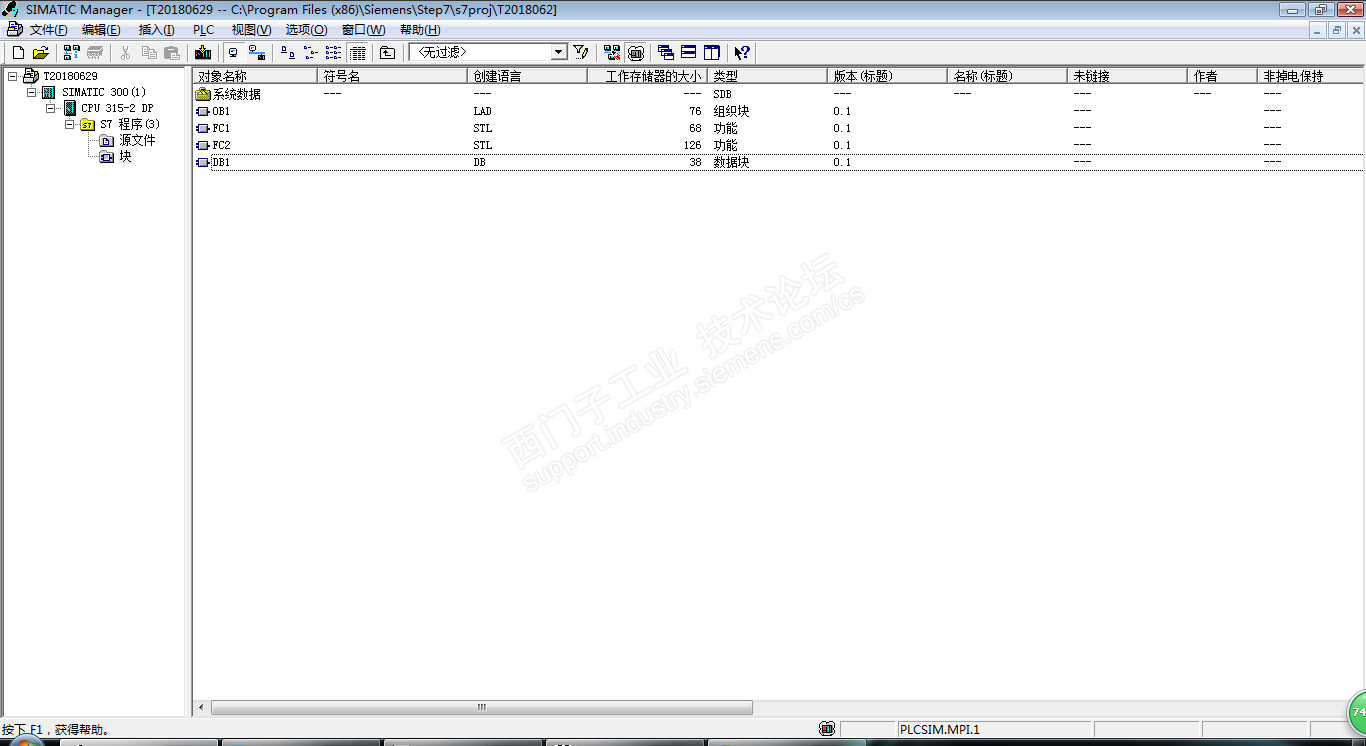Open the 插入(I) menu
Image resolution: width=1366 pixels, height=746 pixels.
(156, 30)
